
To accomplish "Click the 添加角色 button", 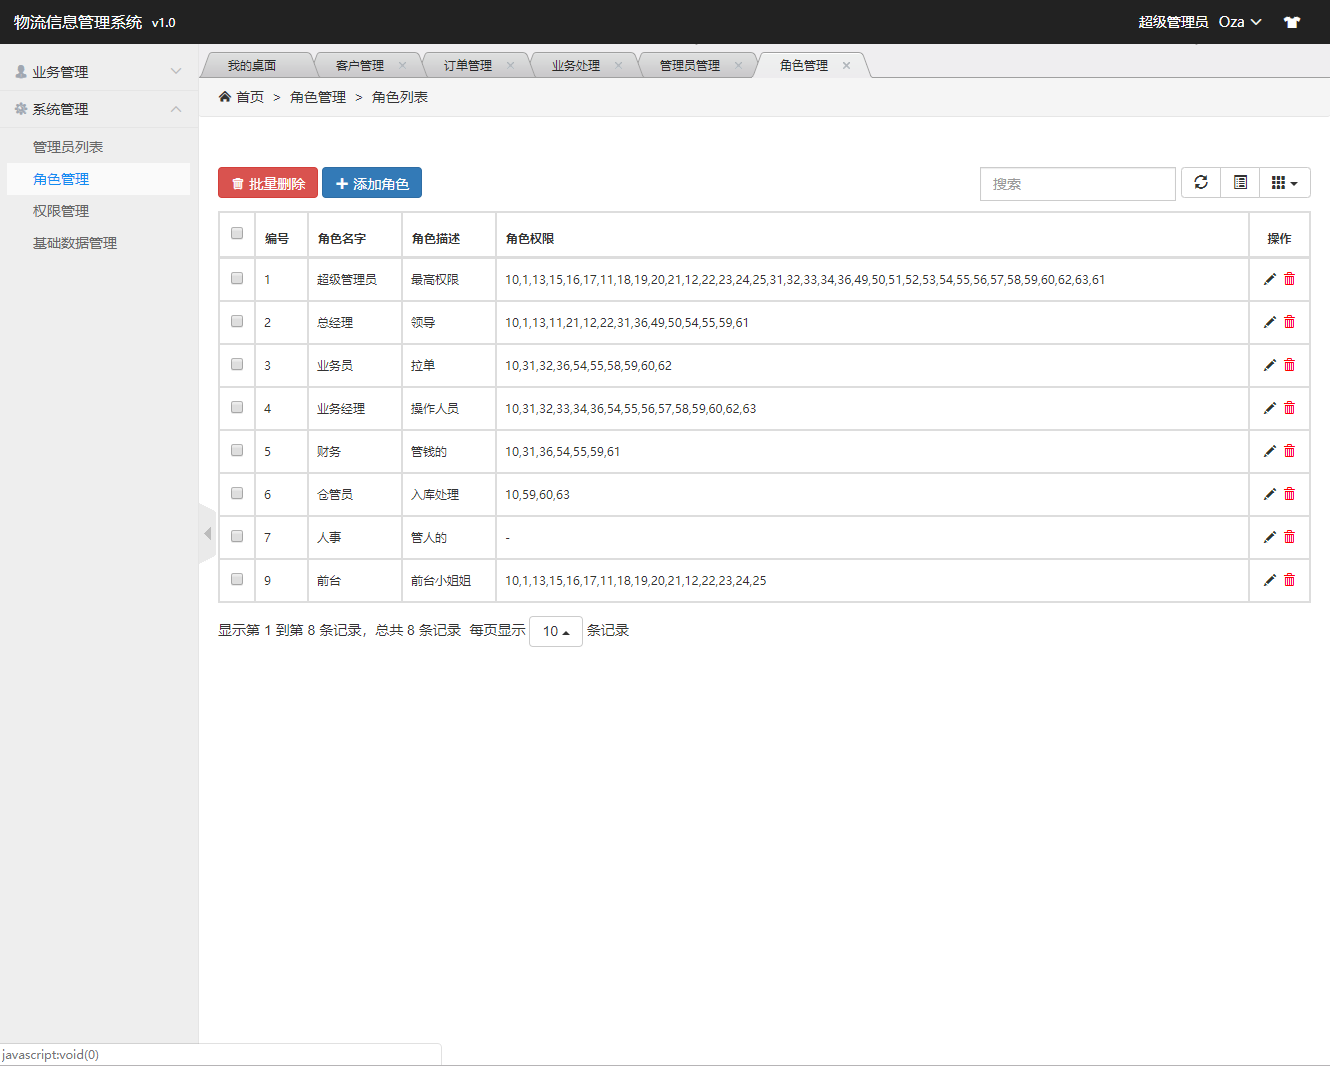I will pos(372,183).
